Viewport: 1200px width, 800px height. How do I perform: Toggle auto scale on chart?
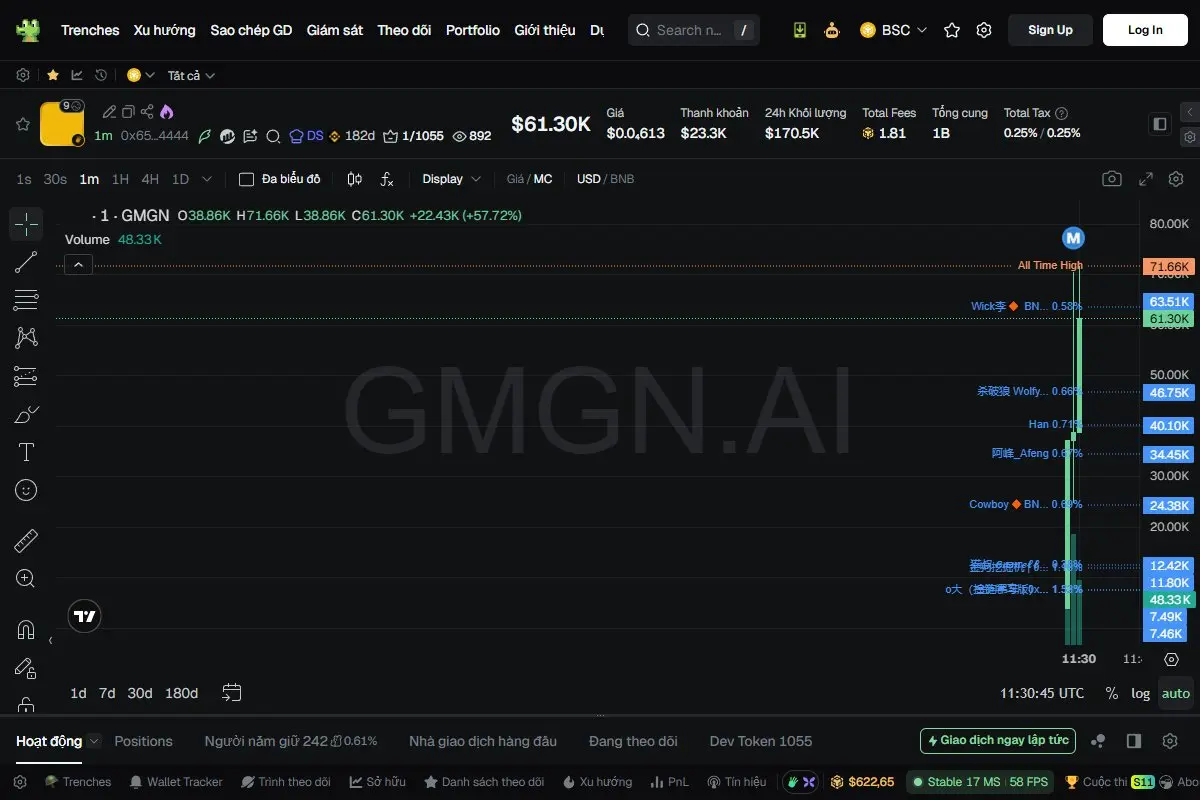tap(1176, 693)
